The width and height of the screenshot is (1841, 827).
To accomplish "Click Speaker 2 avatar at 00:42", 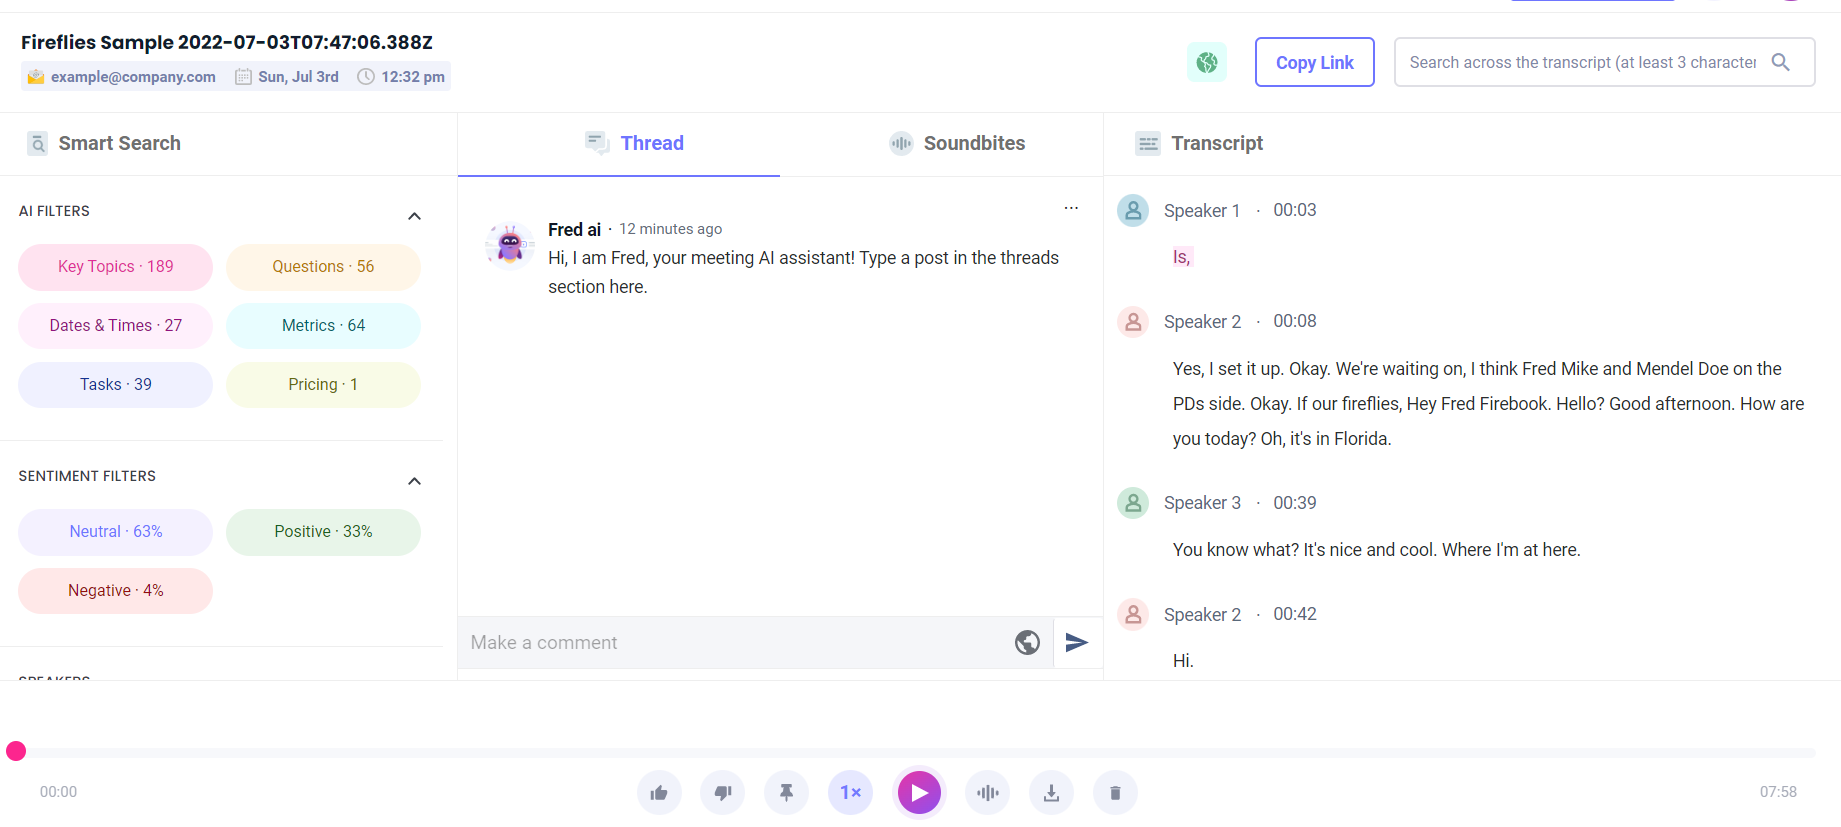I will coord(1133,614).
